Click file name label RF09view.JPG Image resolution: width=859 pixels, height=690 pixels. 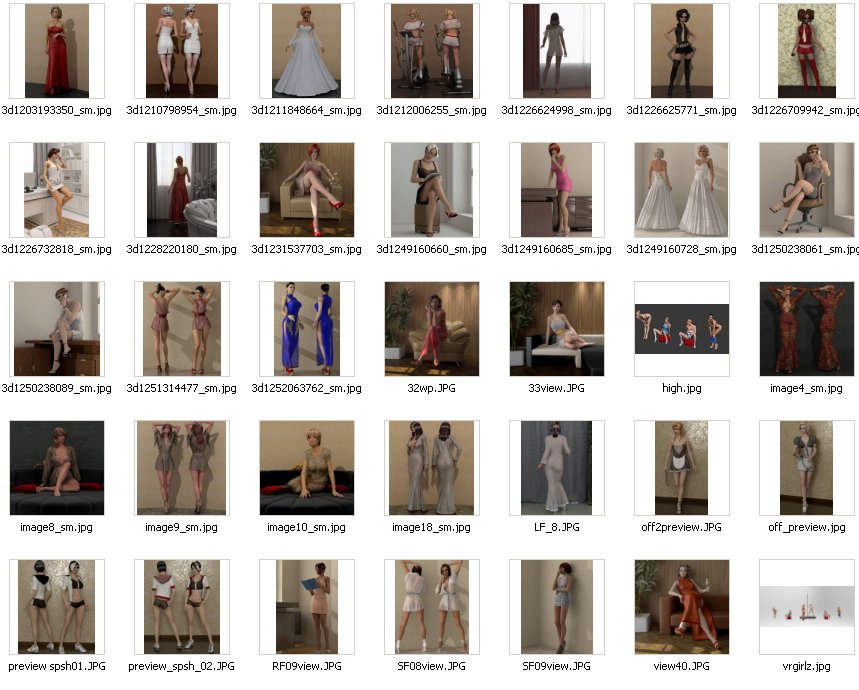[x=307, y=667]
